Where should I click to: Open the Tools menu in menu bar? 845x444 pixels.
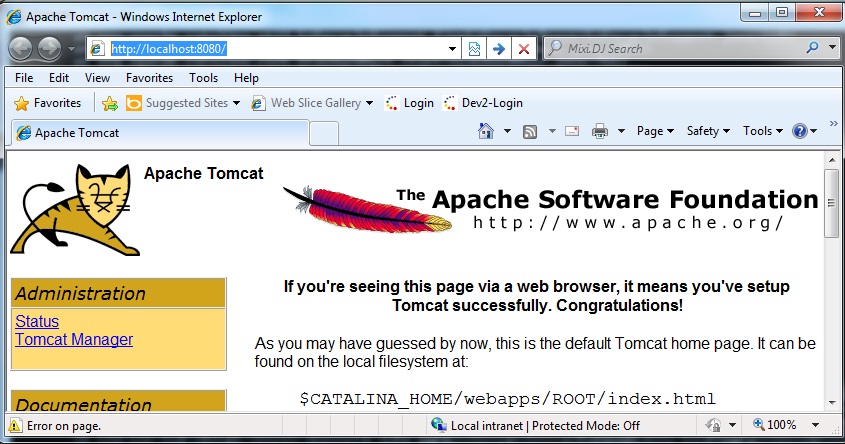click(203, 78)
